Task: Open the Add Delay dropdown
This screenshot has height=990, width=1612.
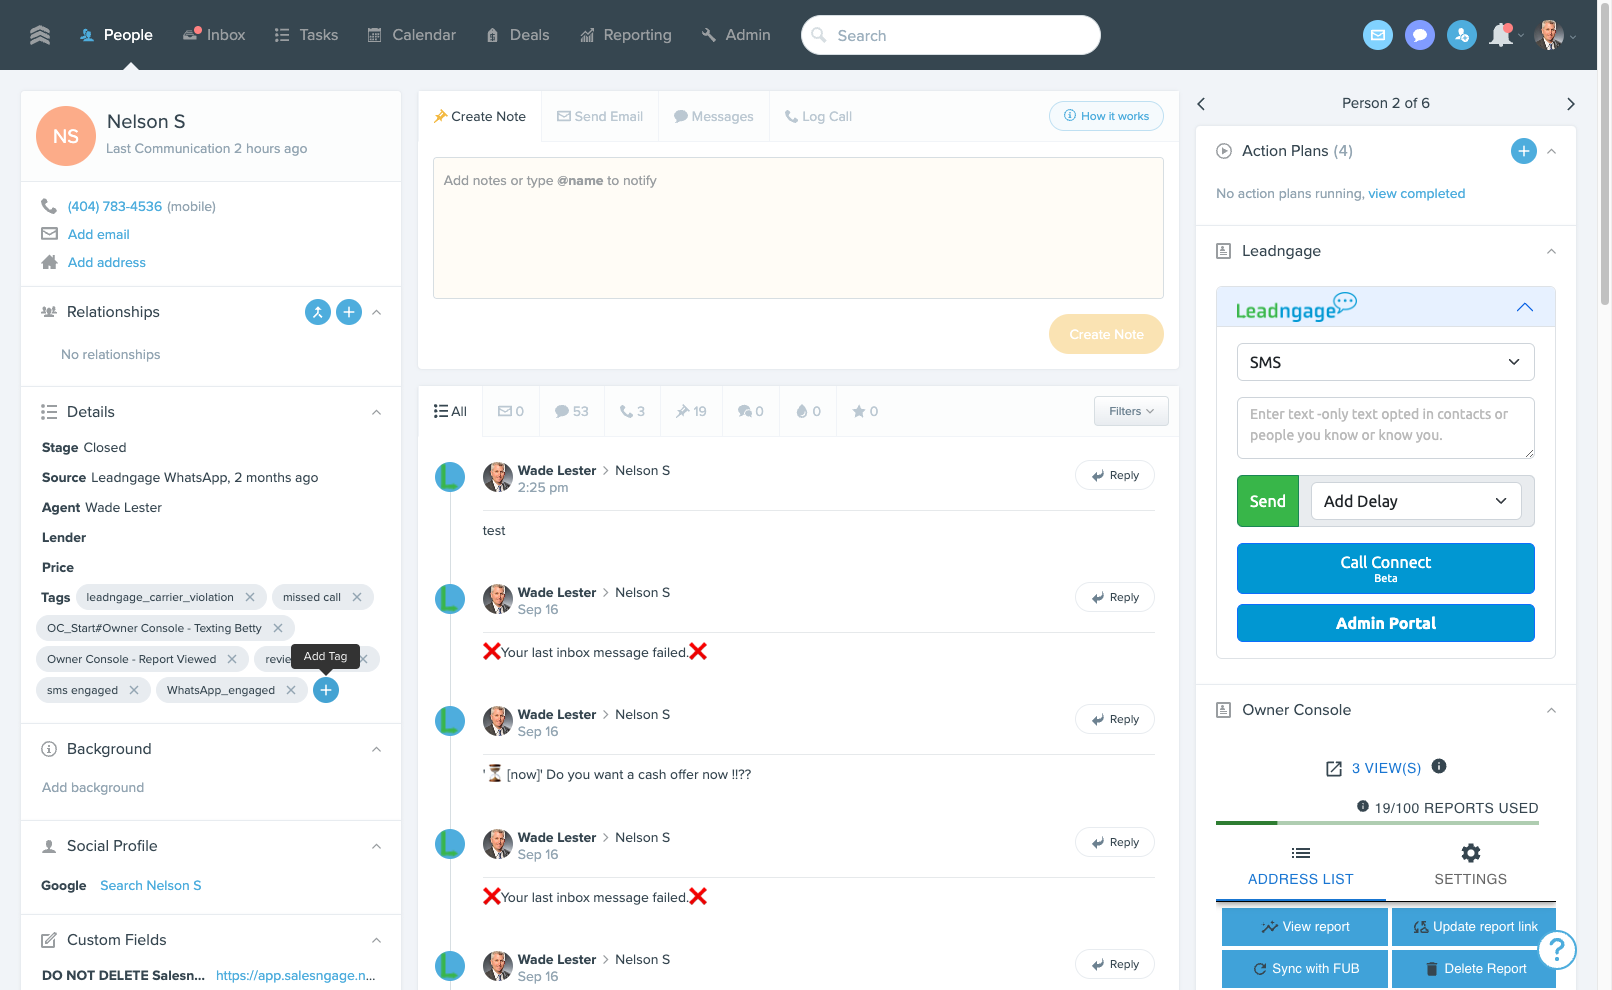Action: click(x=1416, y=501)
